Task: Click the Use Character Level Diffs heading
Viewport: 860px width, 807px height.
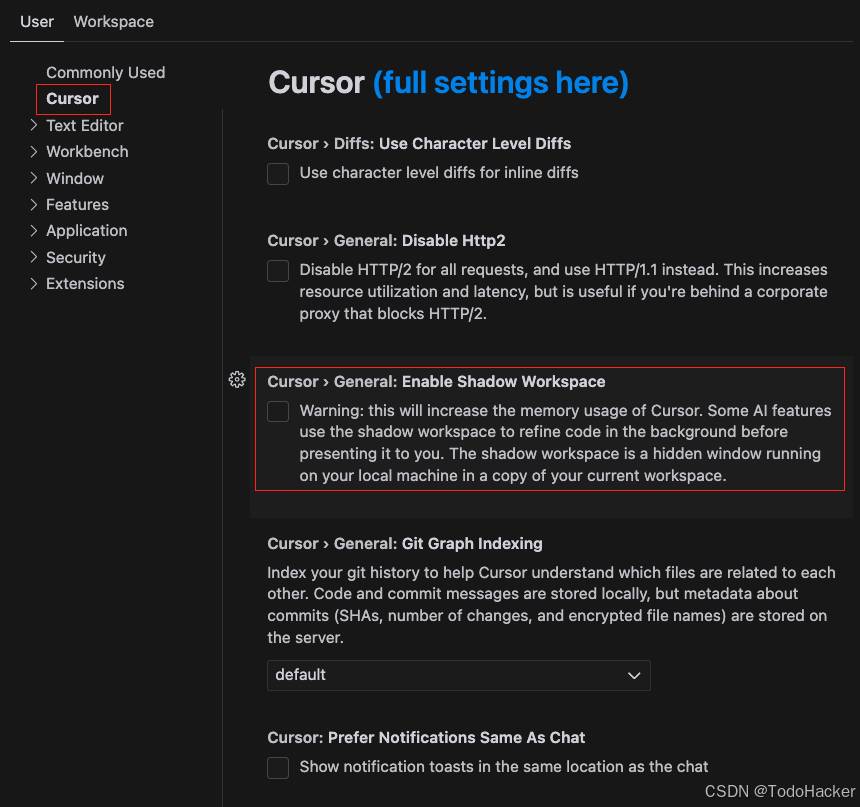Action: (x=419, y=144)
